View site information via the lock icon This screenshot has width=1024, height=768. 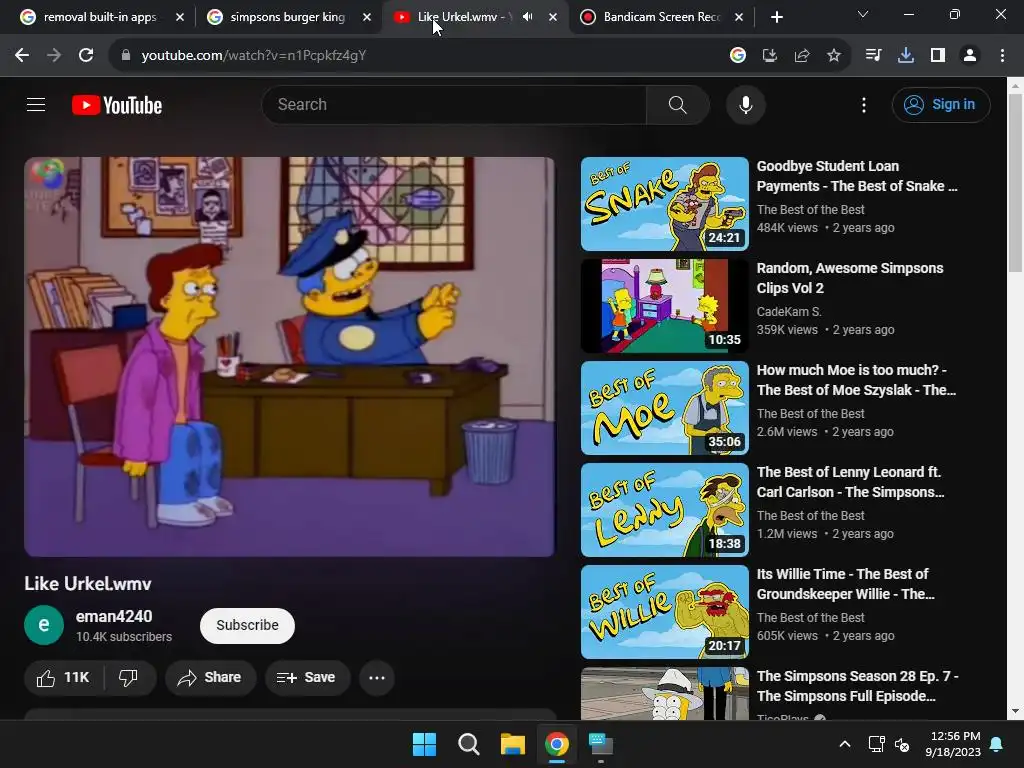(x=126, y=56)
